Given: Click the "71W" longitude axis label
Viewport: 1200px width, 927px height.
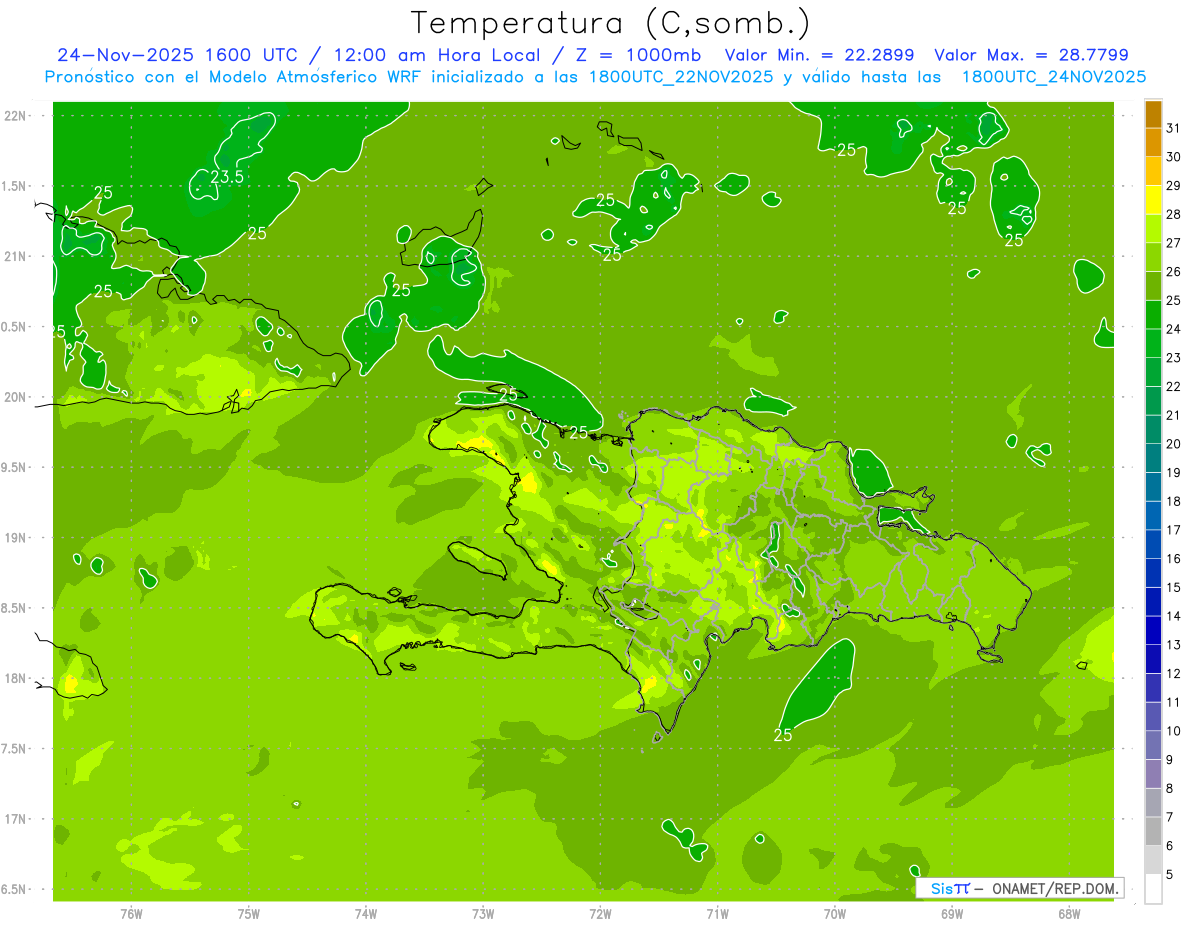Looking at the screenshot, I should pos(717,914).
